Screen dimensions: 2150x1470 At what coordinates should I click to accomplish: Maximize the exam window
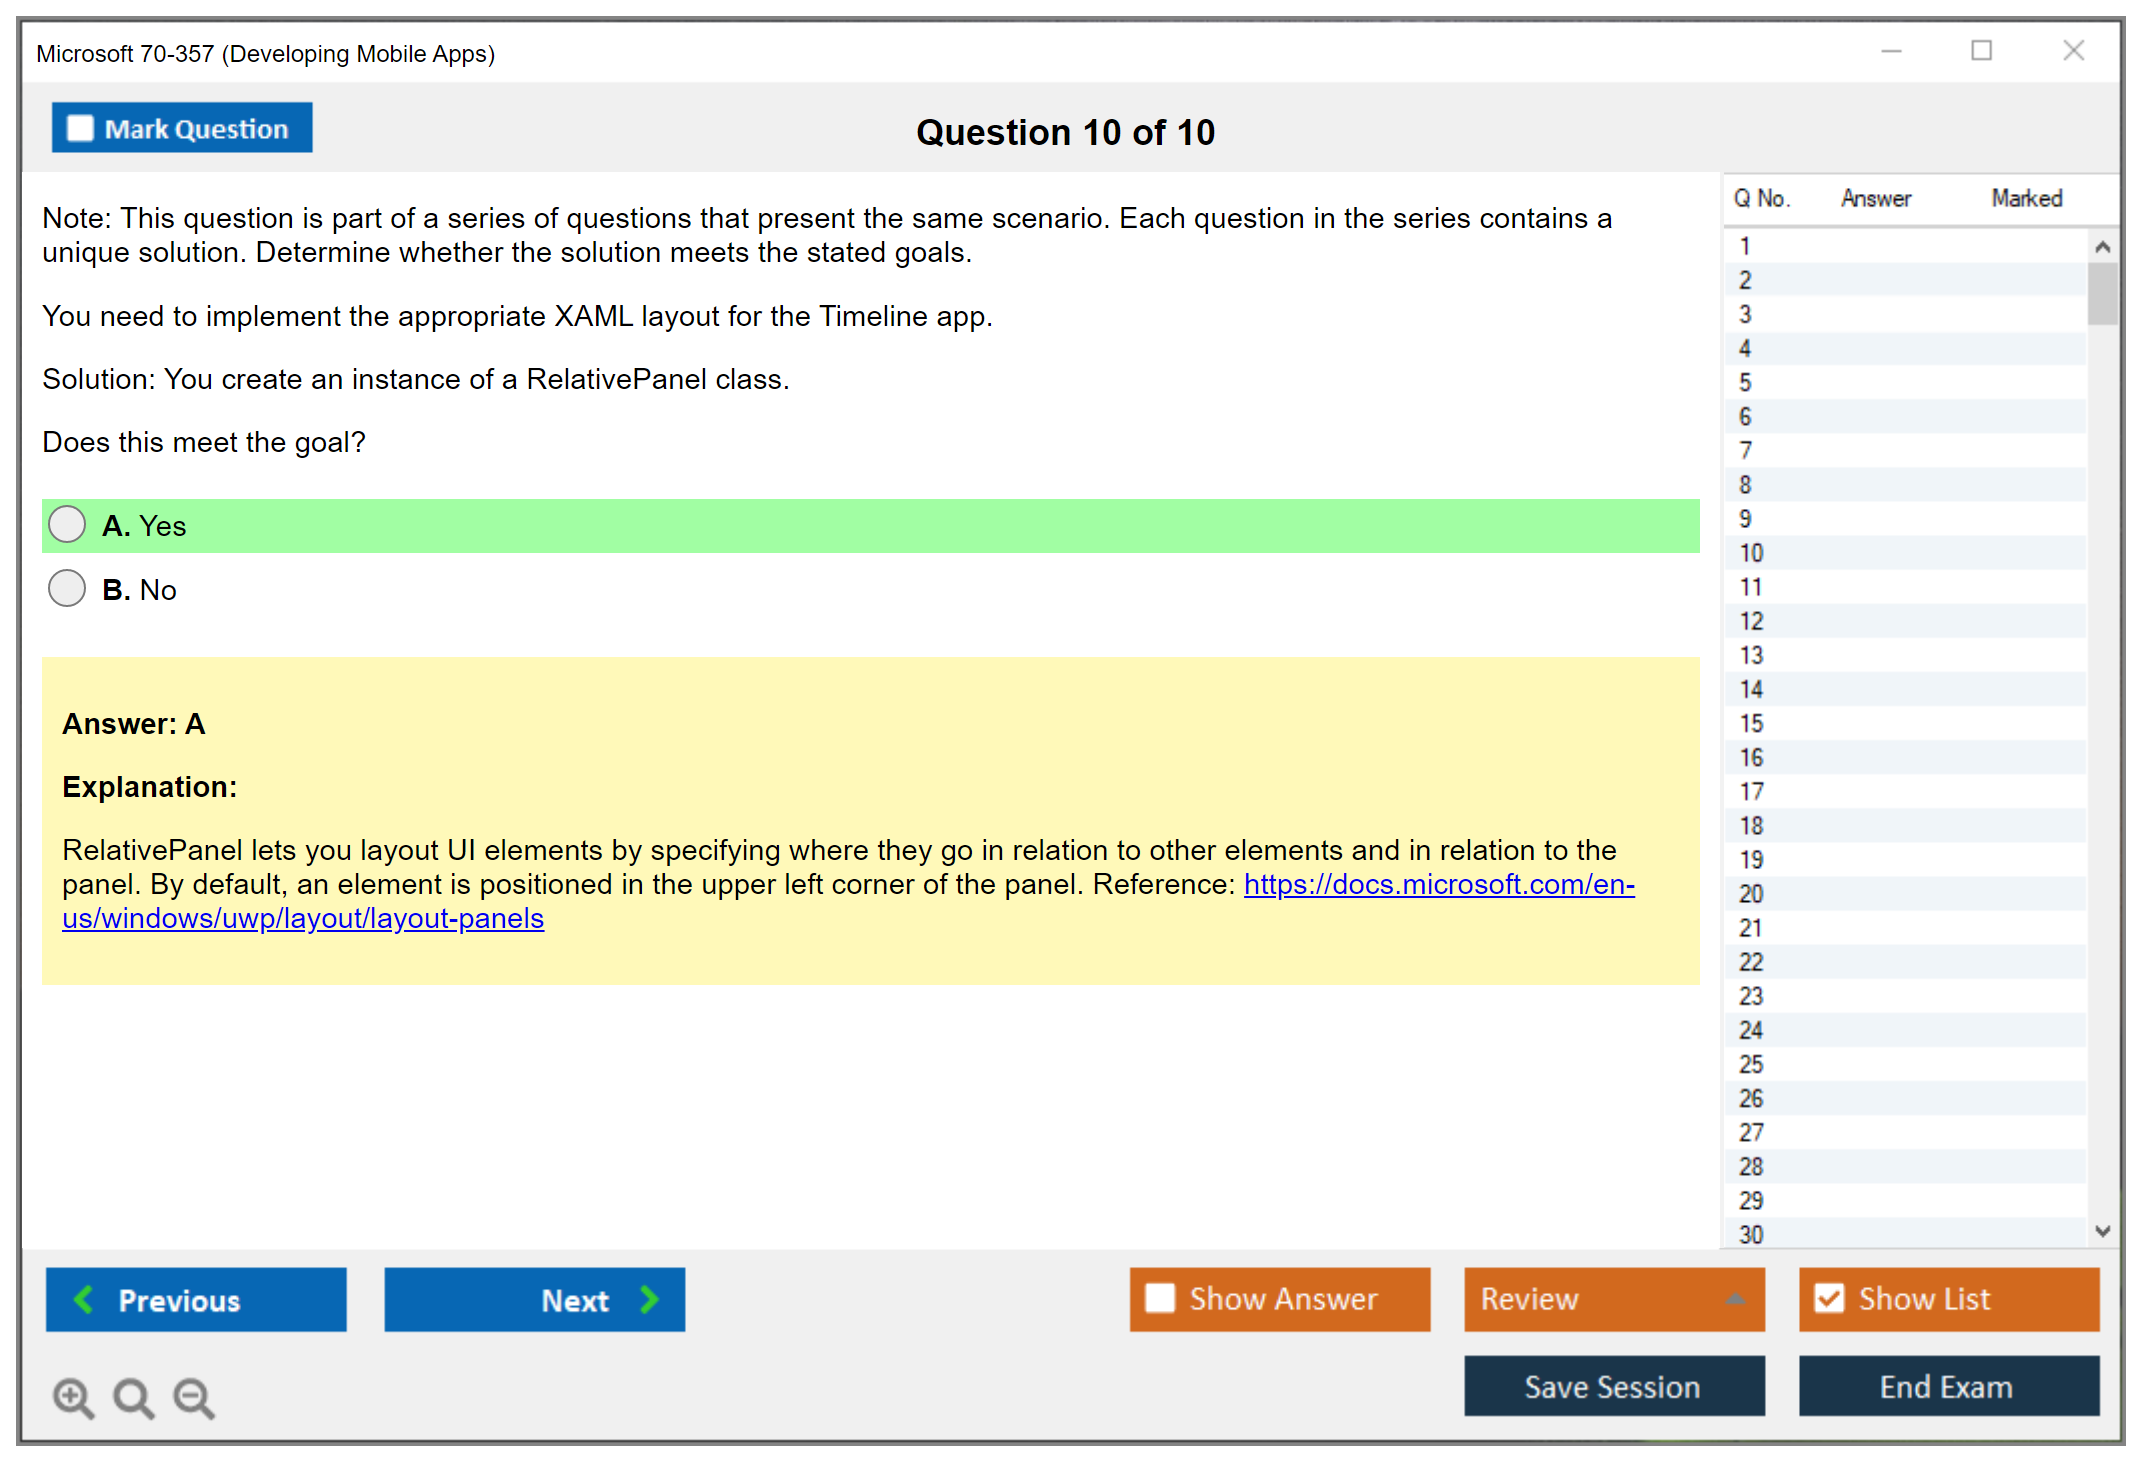pyautogui.click(x=1981, y=51)
